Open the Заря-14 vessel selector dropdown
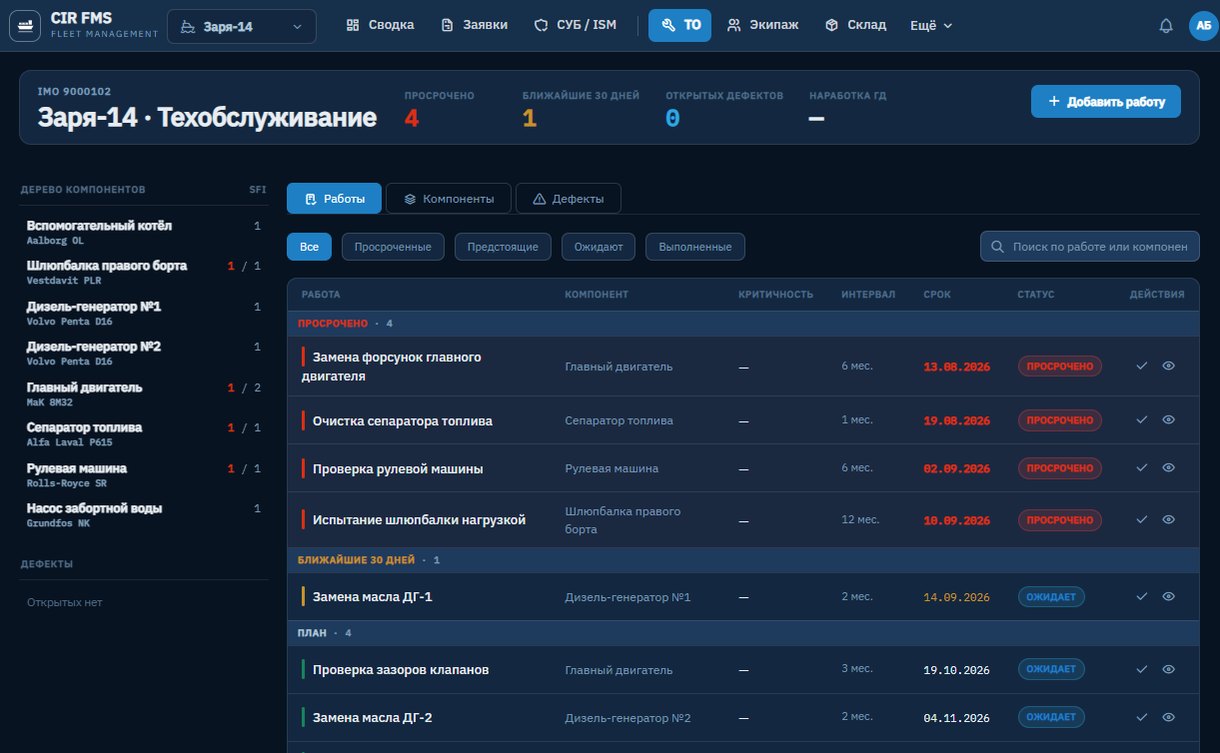Image resolution: width=1220 pixels, height=753 pixels. pyautogui.click(x=242, y=26)
